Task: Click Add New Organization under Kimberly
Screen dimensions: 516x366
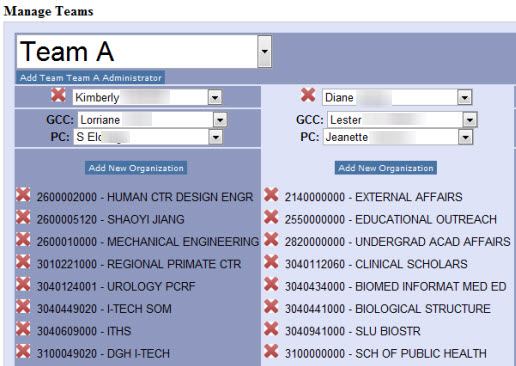Action: (x=136, y=168)
